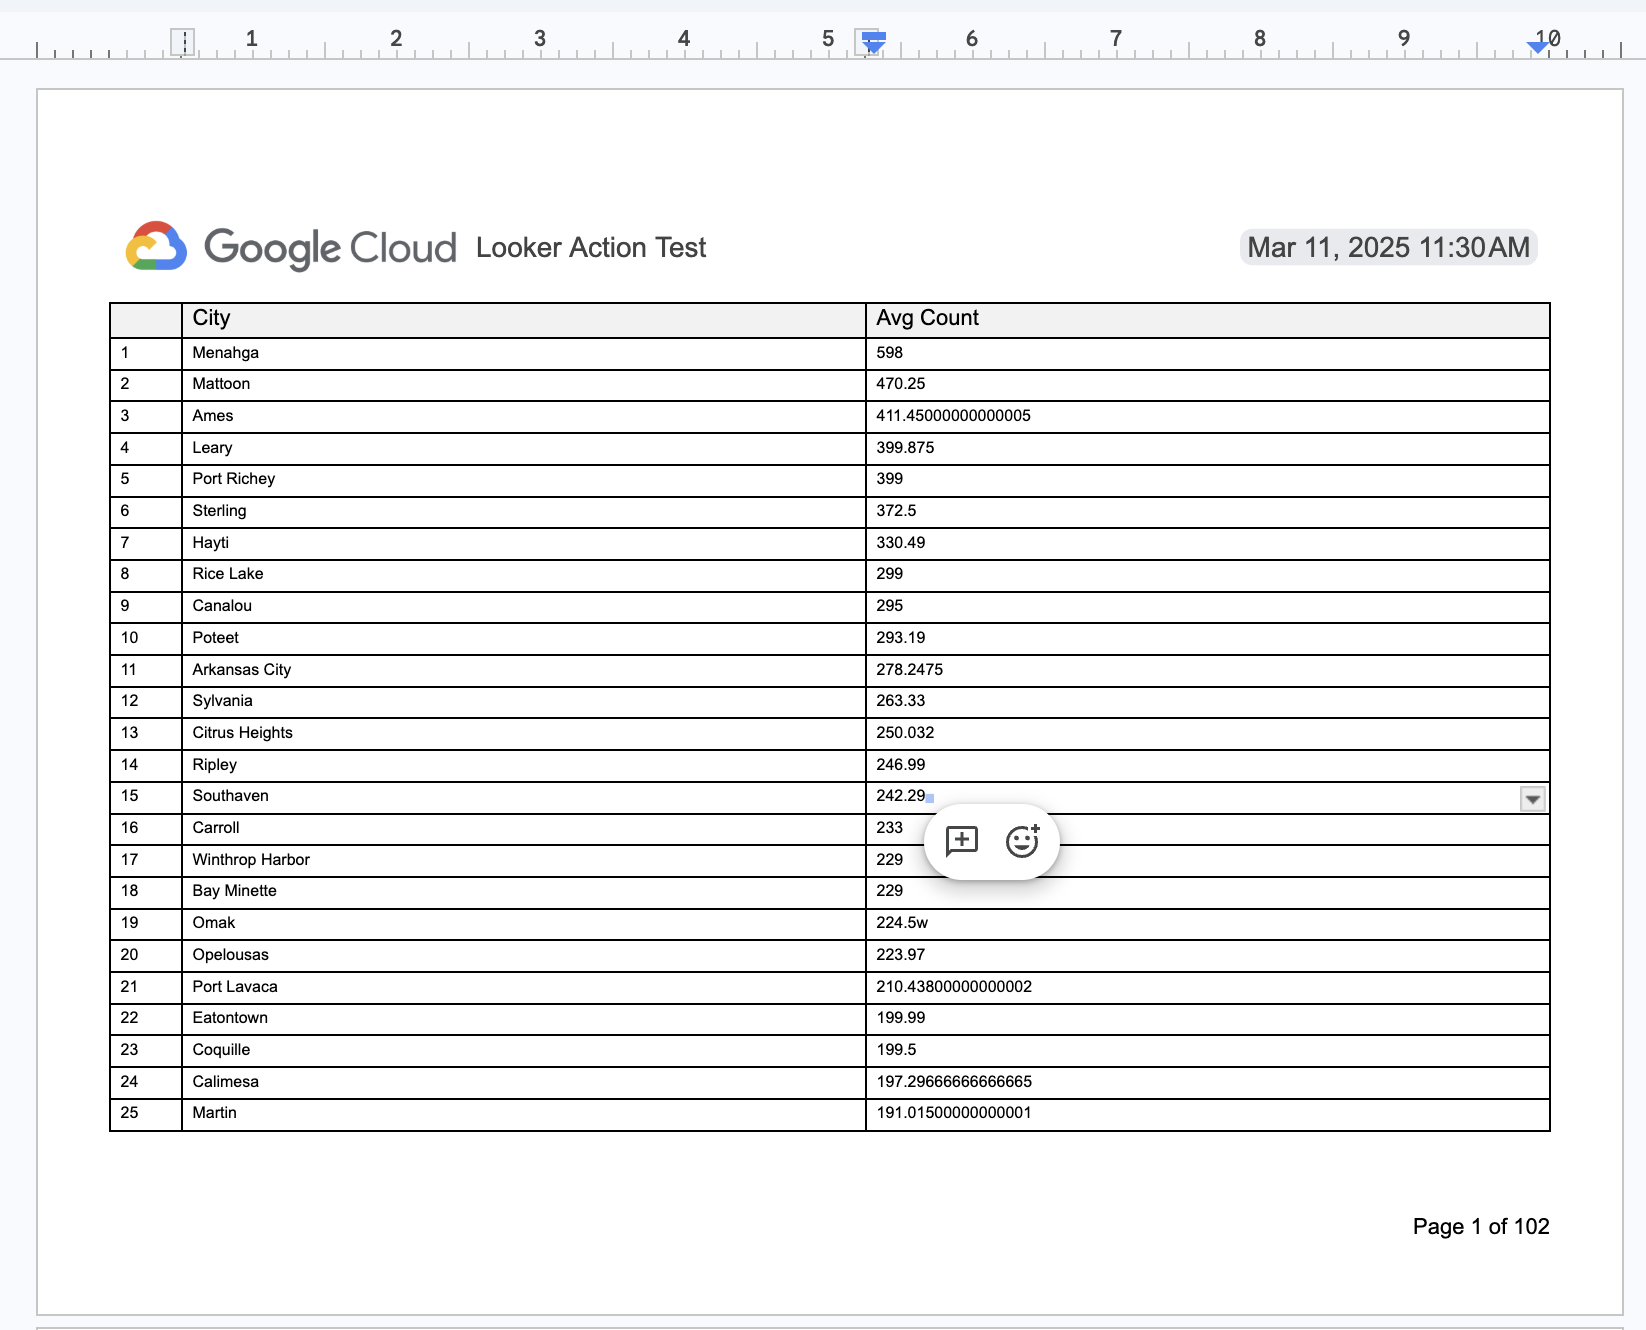Click the value 598
Image resolution: width=1646 pixels, height=1330 pixels.
[x=889, y=353]
